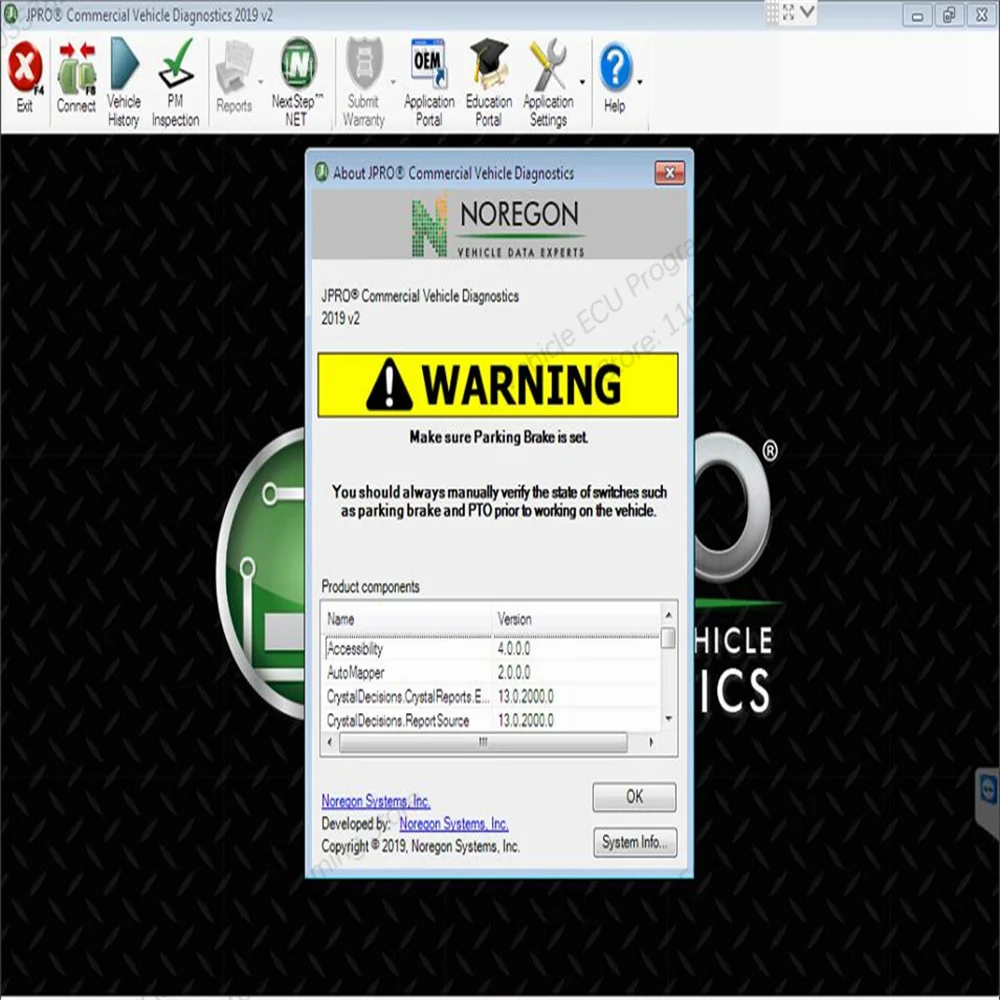Open NextStep NET icon

tap(298, 64)
